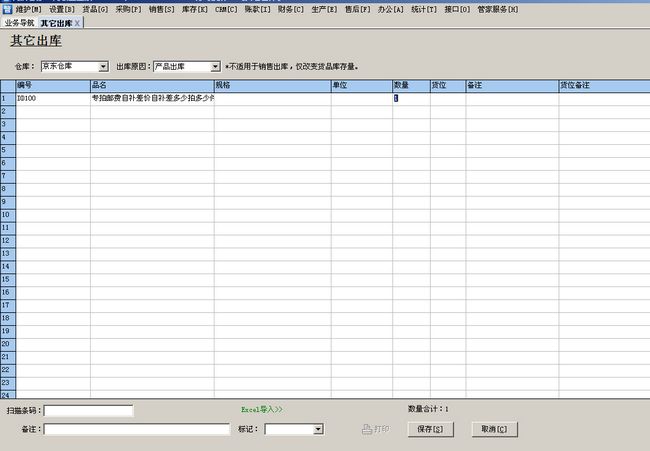Expand the 出库原因 reason dropdown

215,66
